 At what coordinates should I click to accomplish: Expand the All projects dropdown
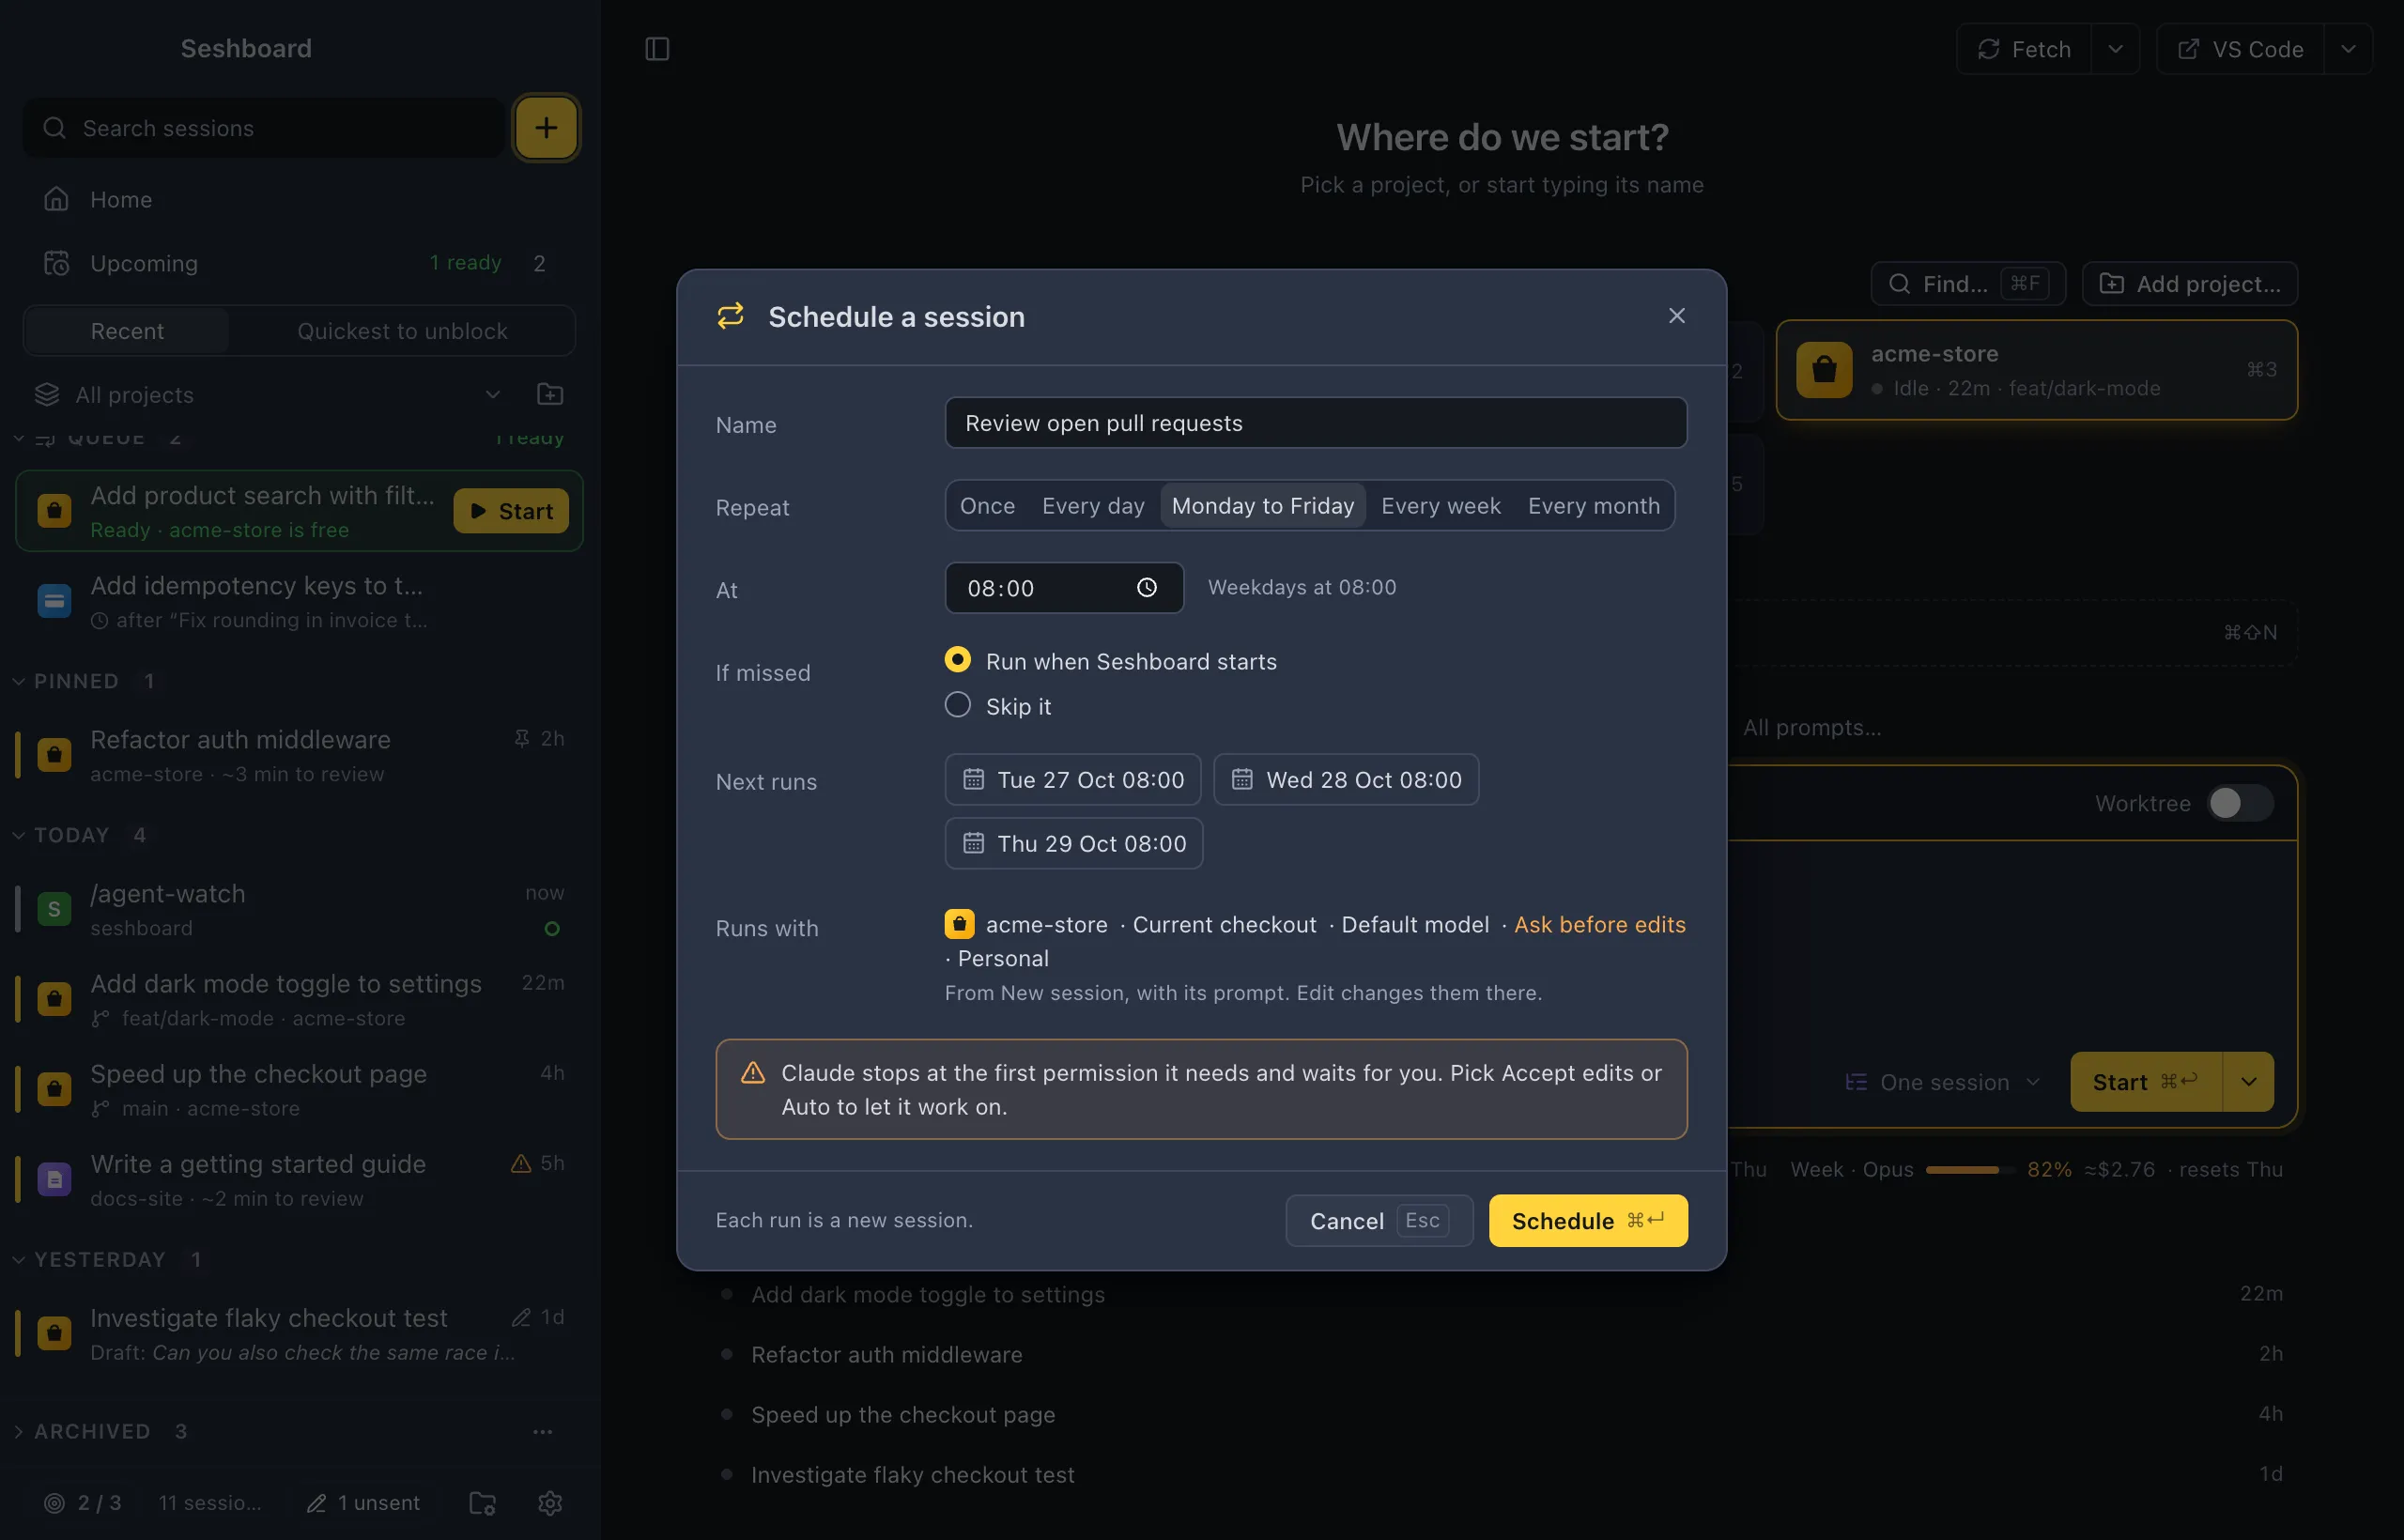tap(492, 395)
